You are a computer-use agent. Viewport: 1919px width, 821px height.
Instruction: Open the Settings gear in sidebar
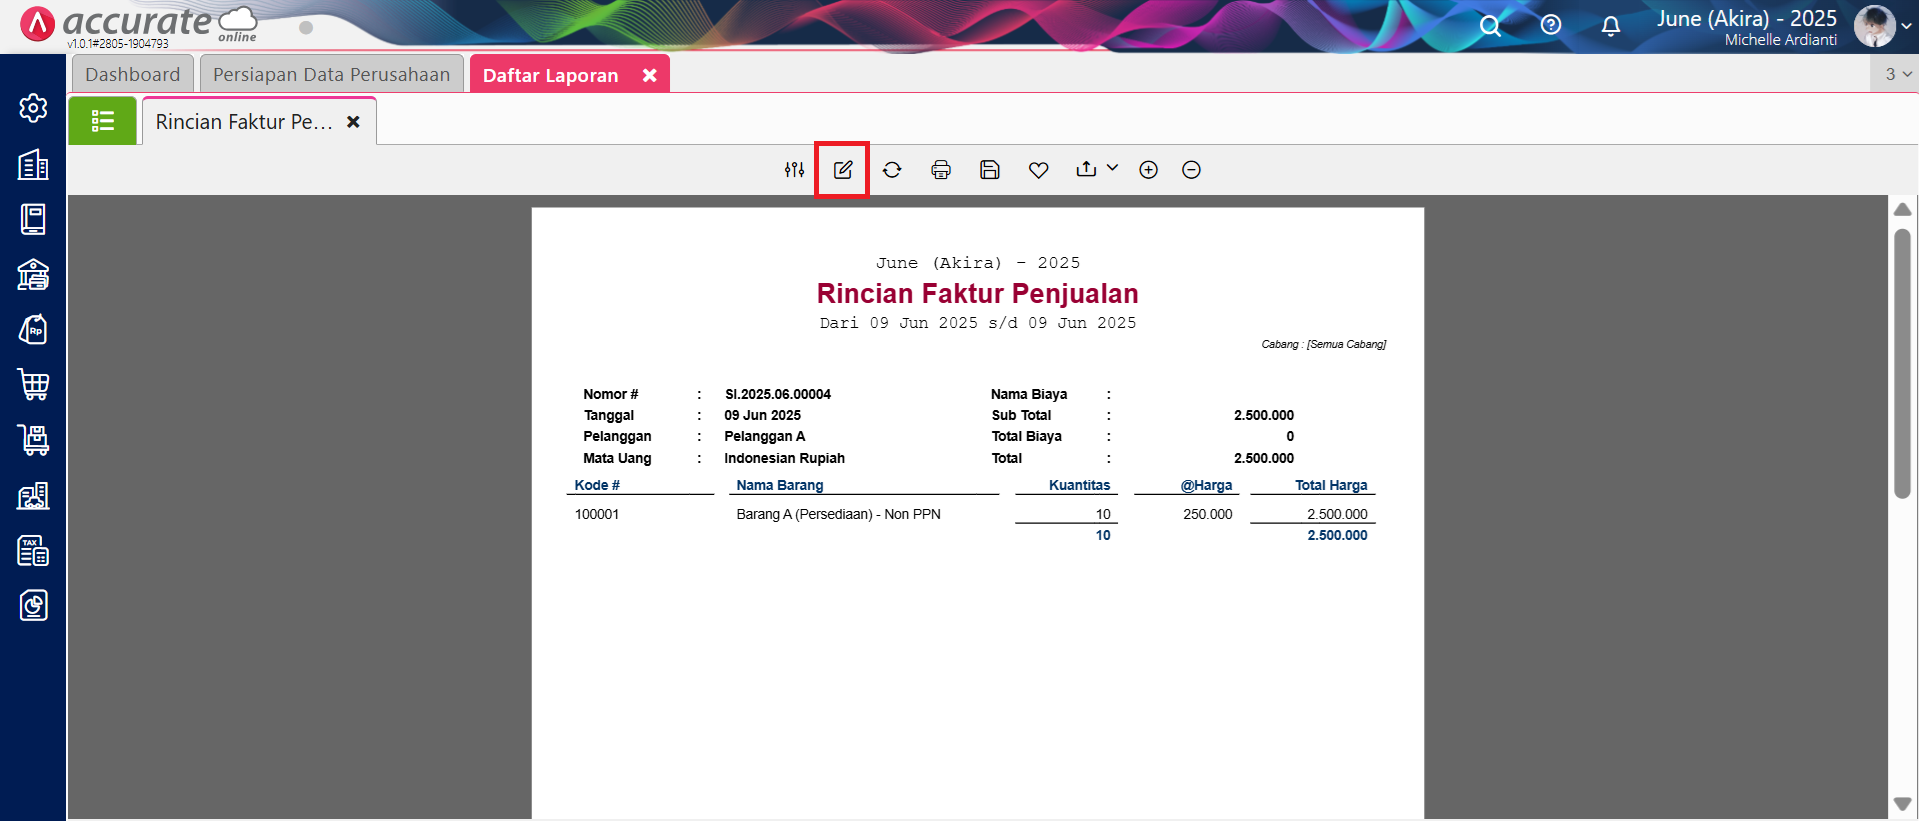33,108
